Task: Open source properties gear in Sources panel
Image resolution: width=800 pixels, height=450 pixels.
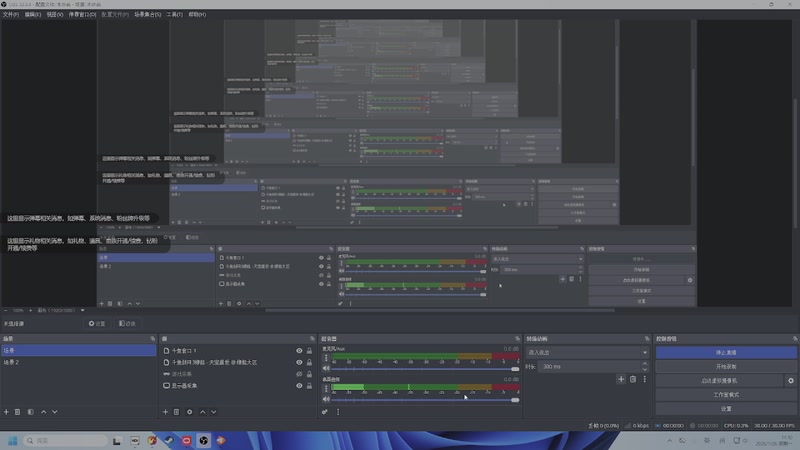Action: click(189, 412)
